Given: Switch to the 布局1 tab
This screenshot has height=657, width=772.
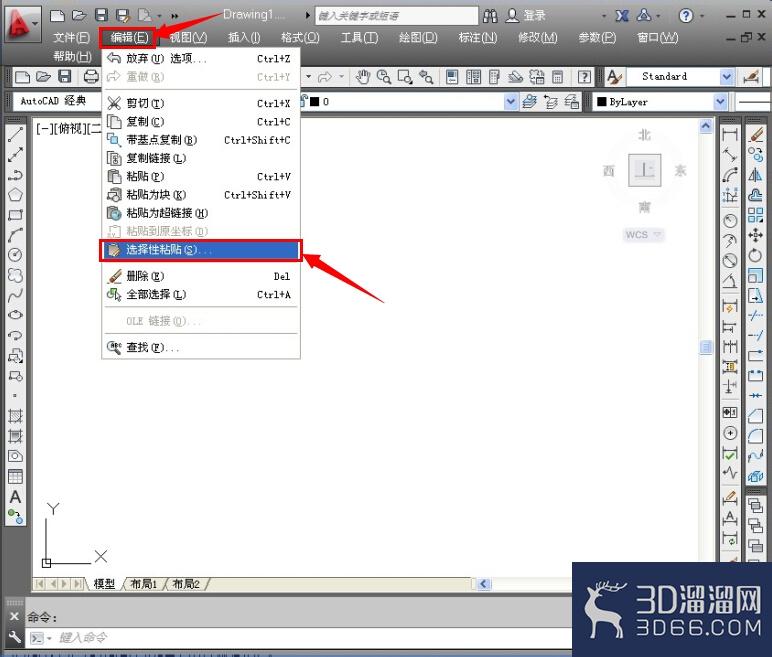Looking at the screenshot, I should click(143, 584).
